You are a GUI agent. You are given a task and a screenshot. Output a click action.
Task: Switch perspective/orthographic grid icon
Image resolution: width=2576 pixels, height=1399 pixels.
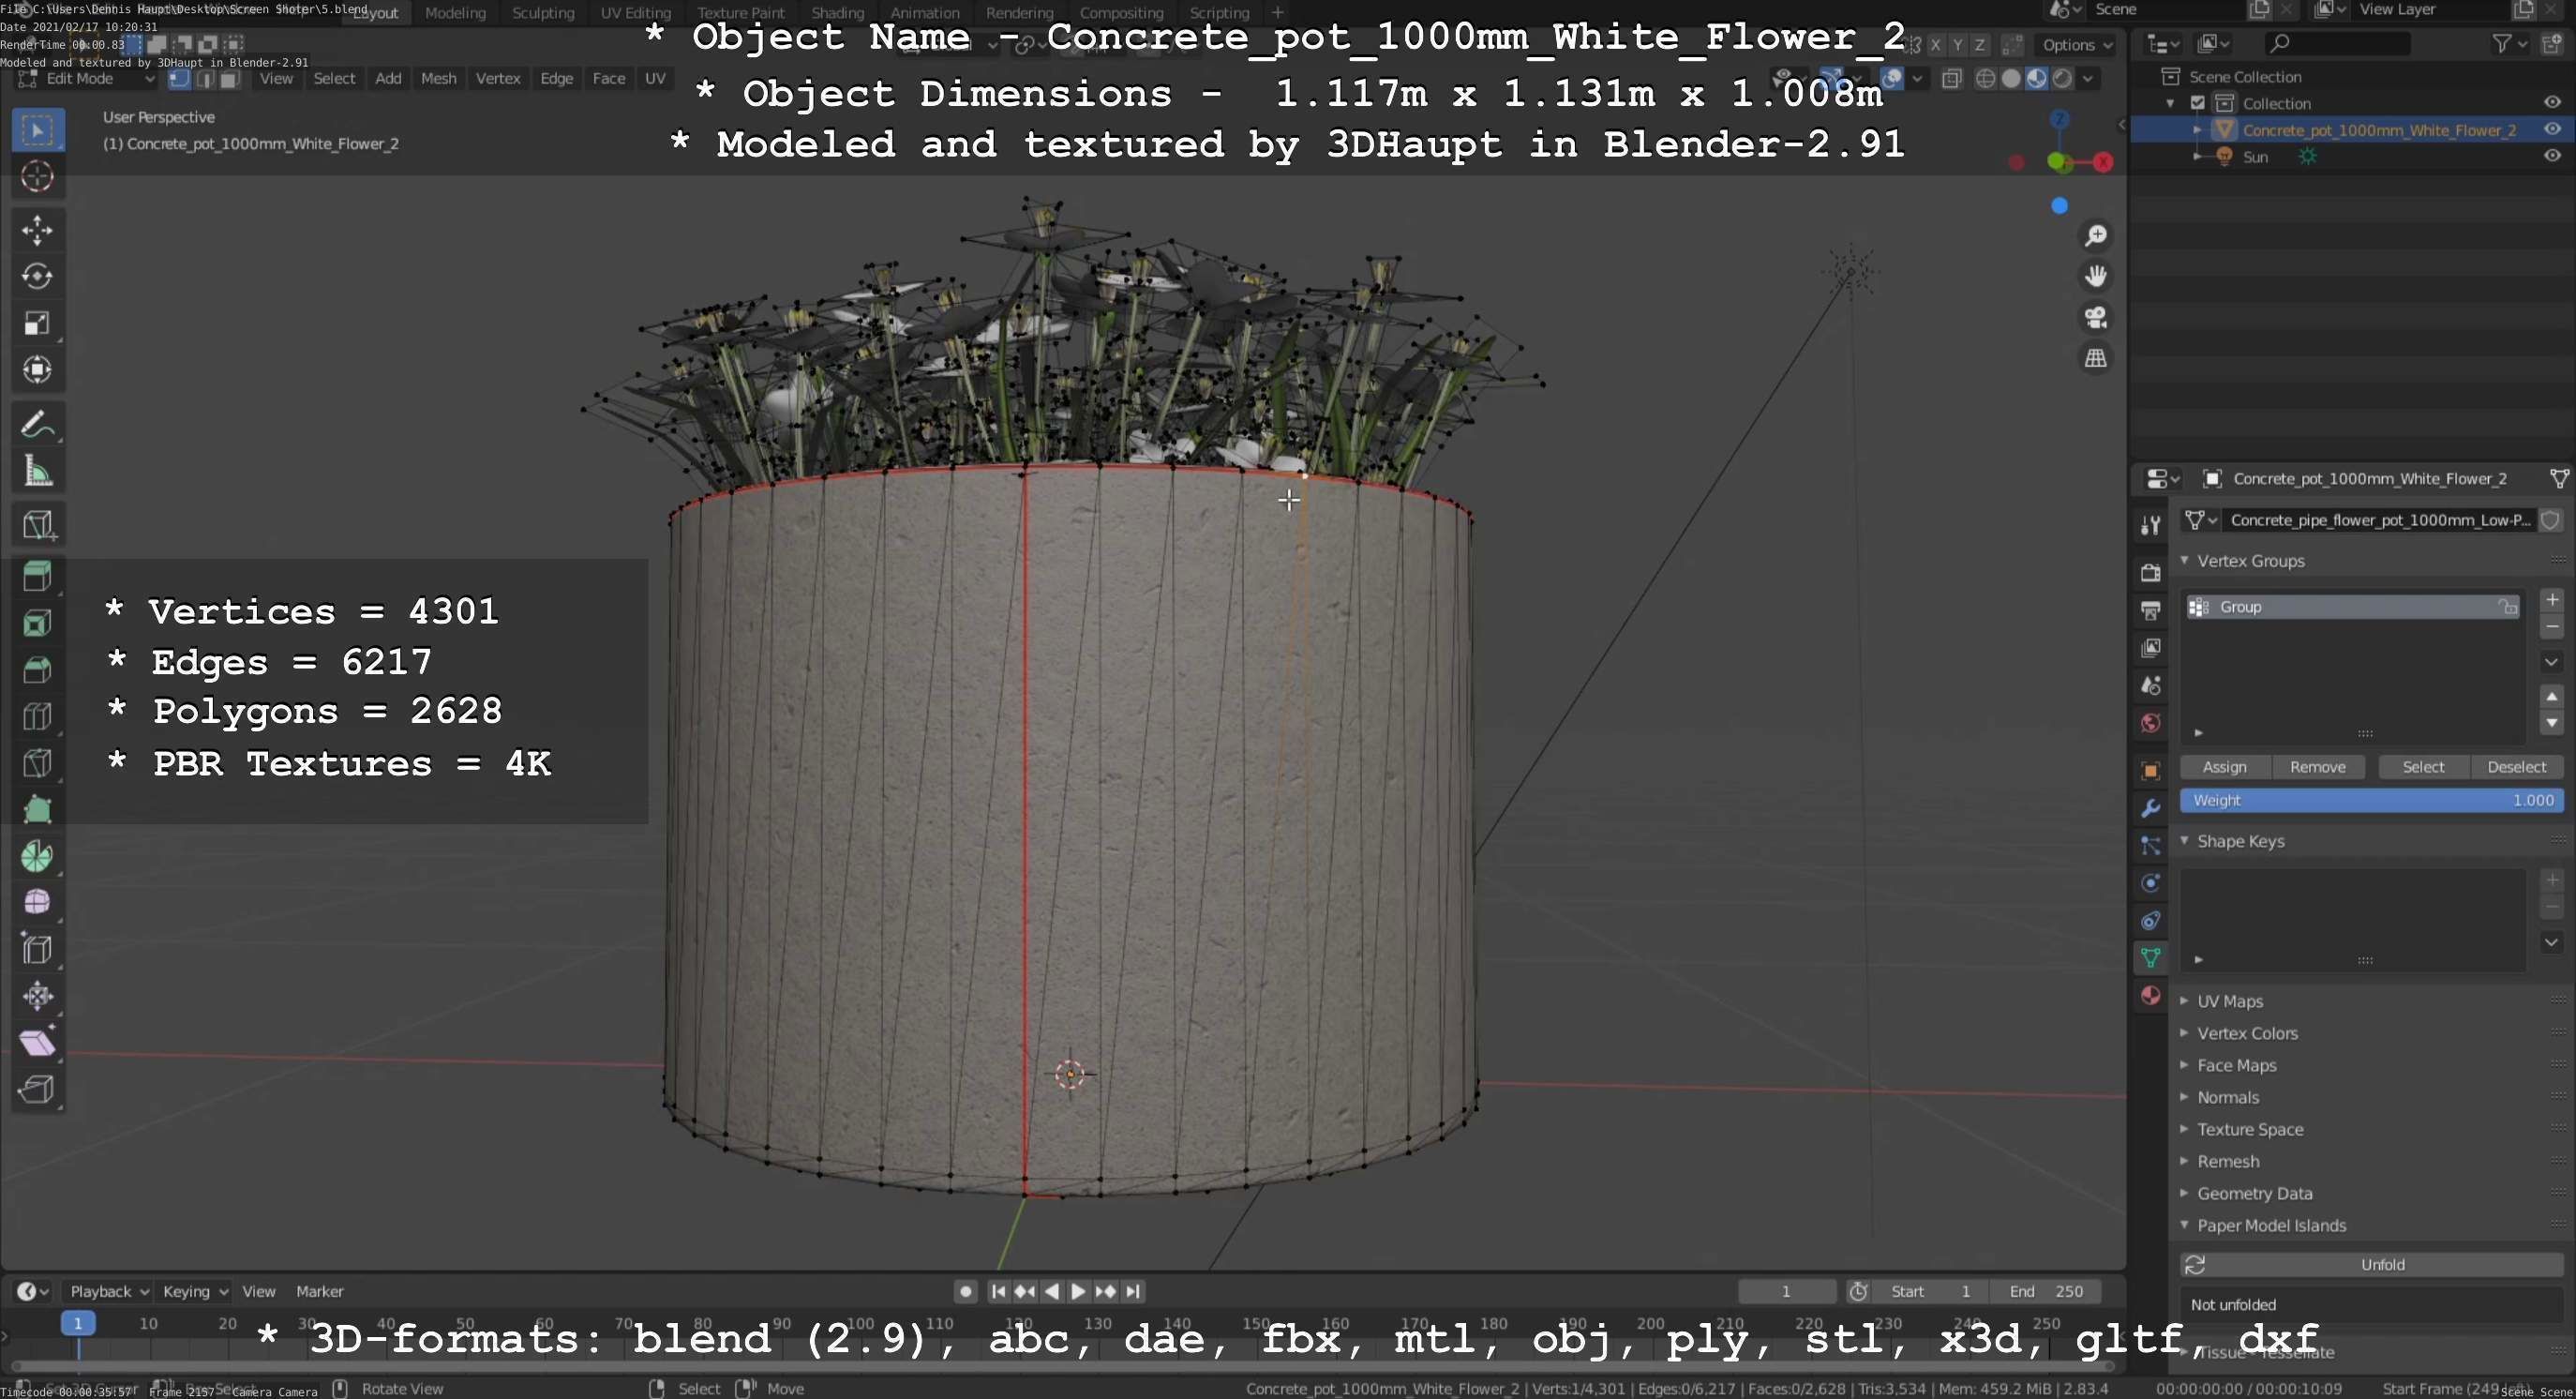pos(2095,358)
